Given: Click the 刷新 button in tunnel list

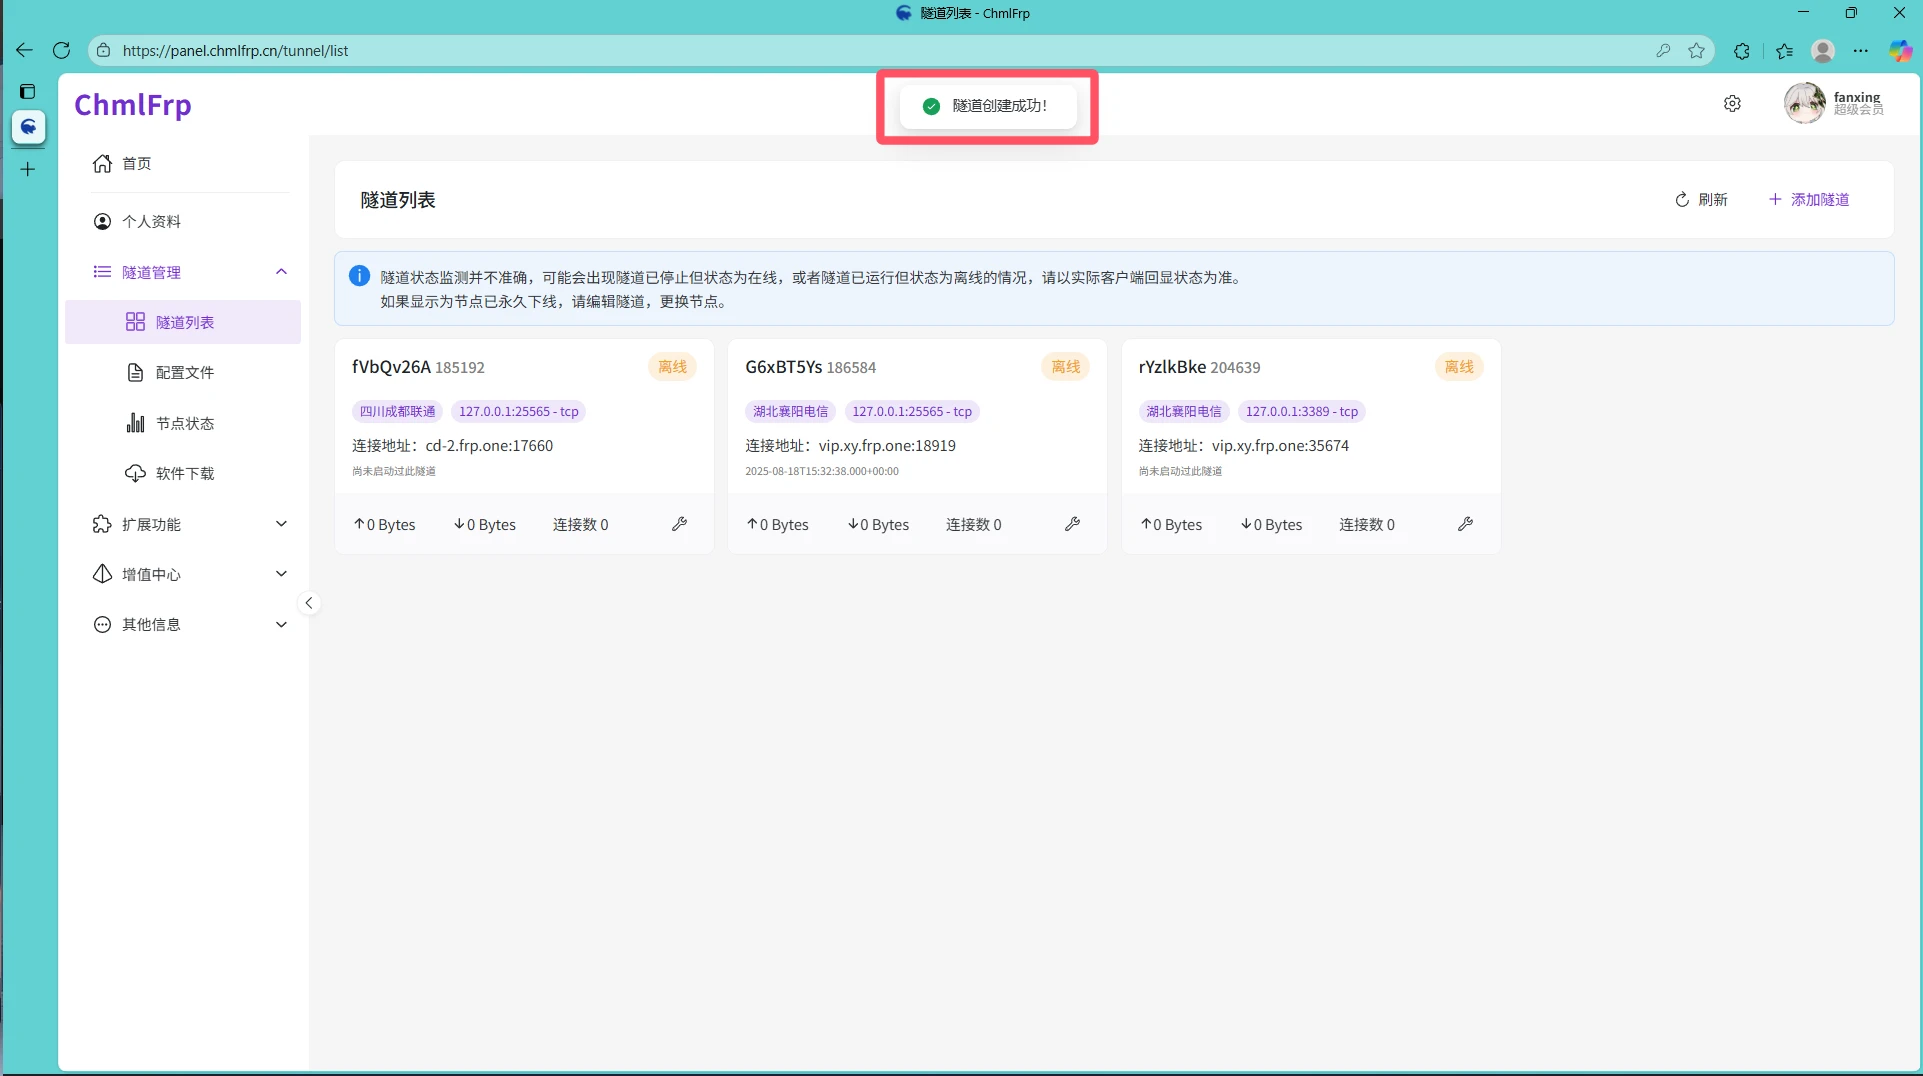Looking at the screenshot, I should (x=1701, y=199).
